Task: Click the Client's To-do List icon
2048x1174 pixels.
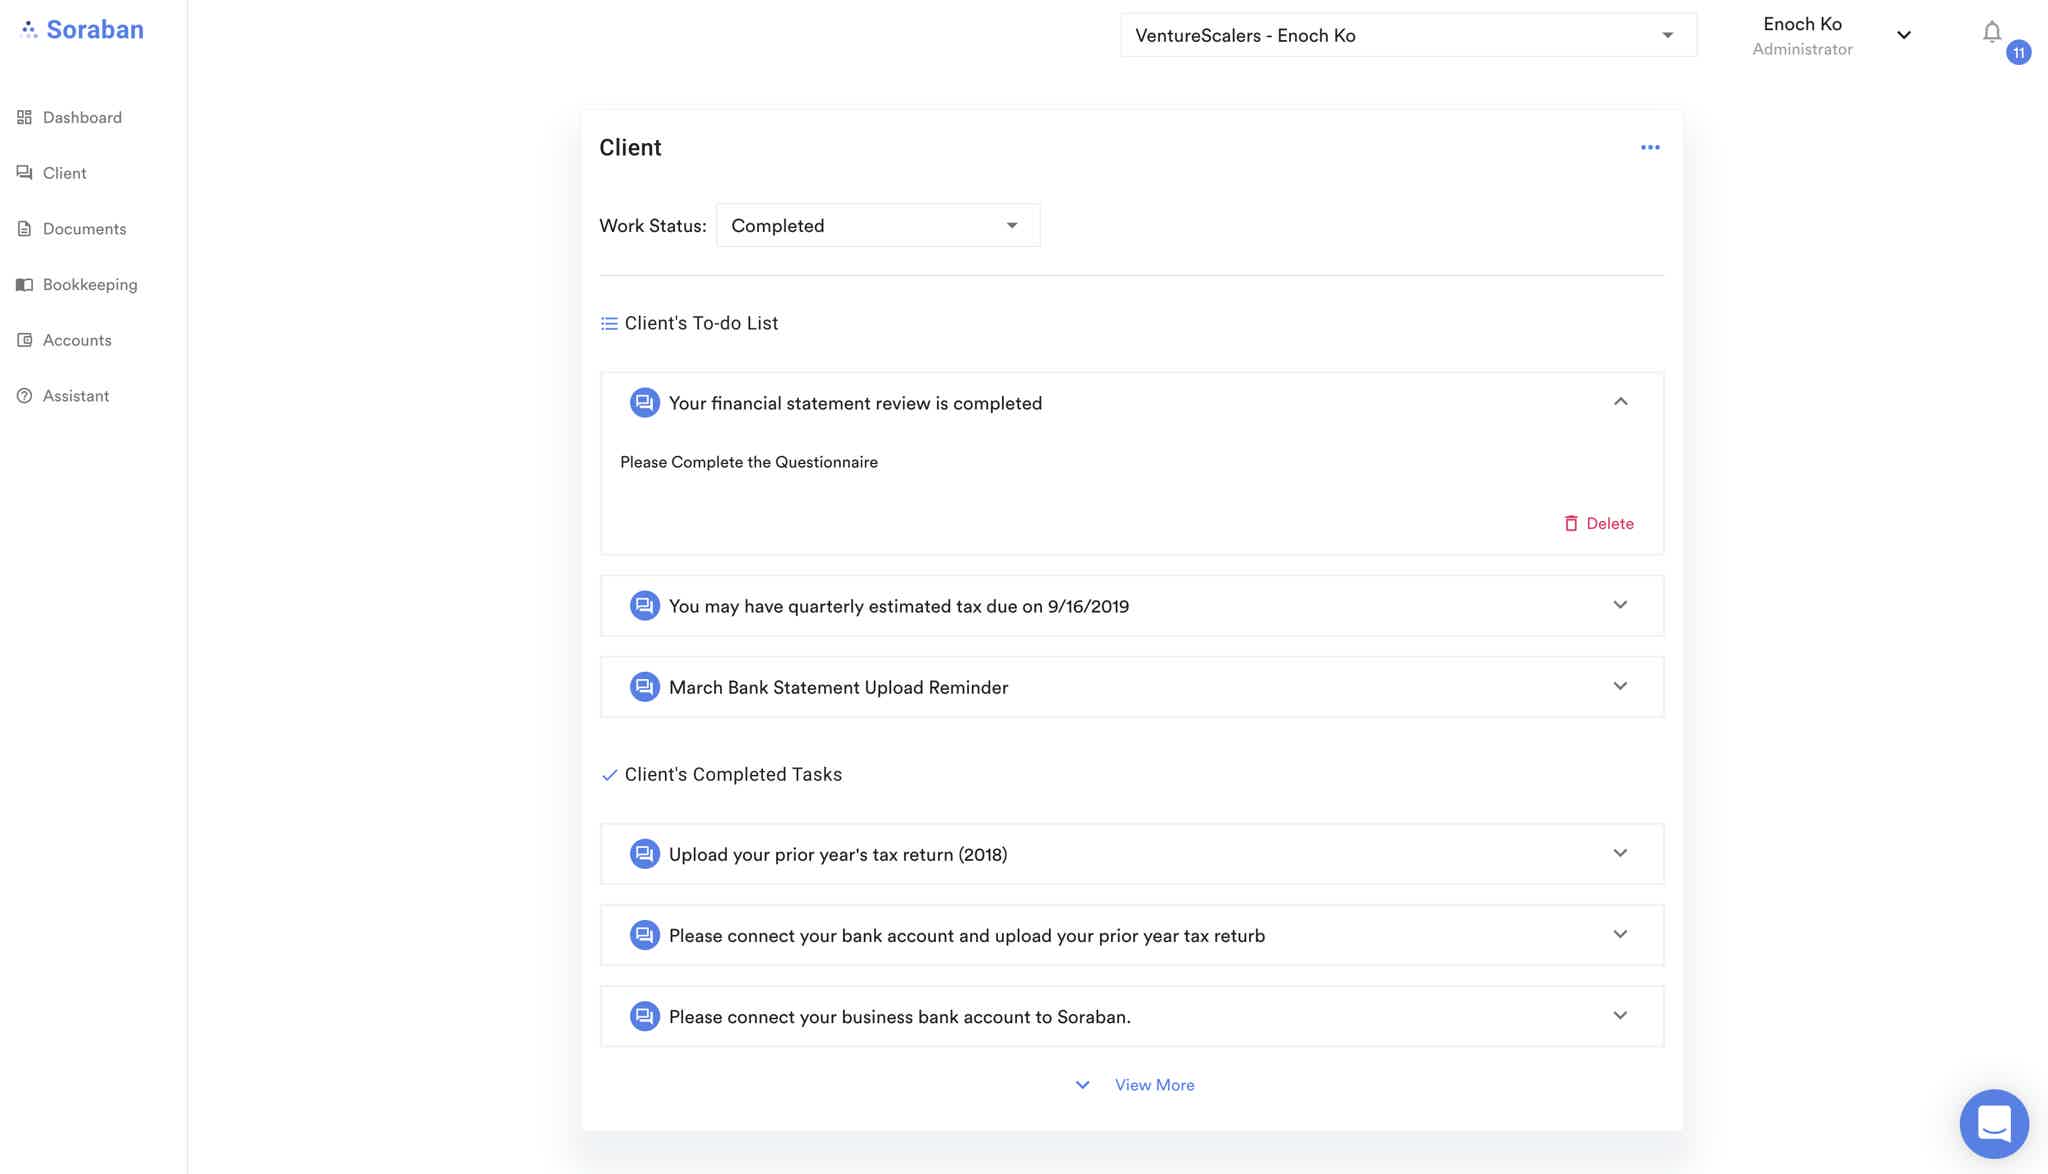Action: [608, 324]
